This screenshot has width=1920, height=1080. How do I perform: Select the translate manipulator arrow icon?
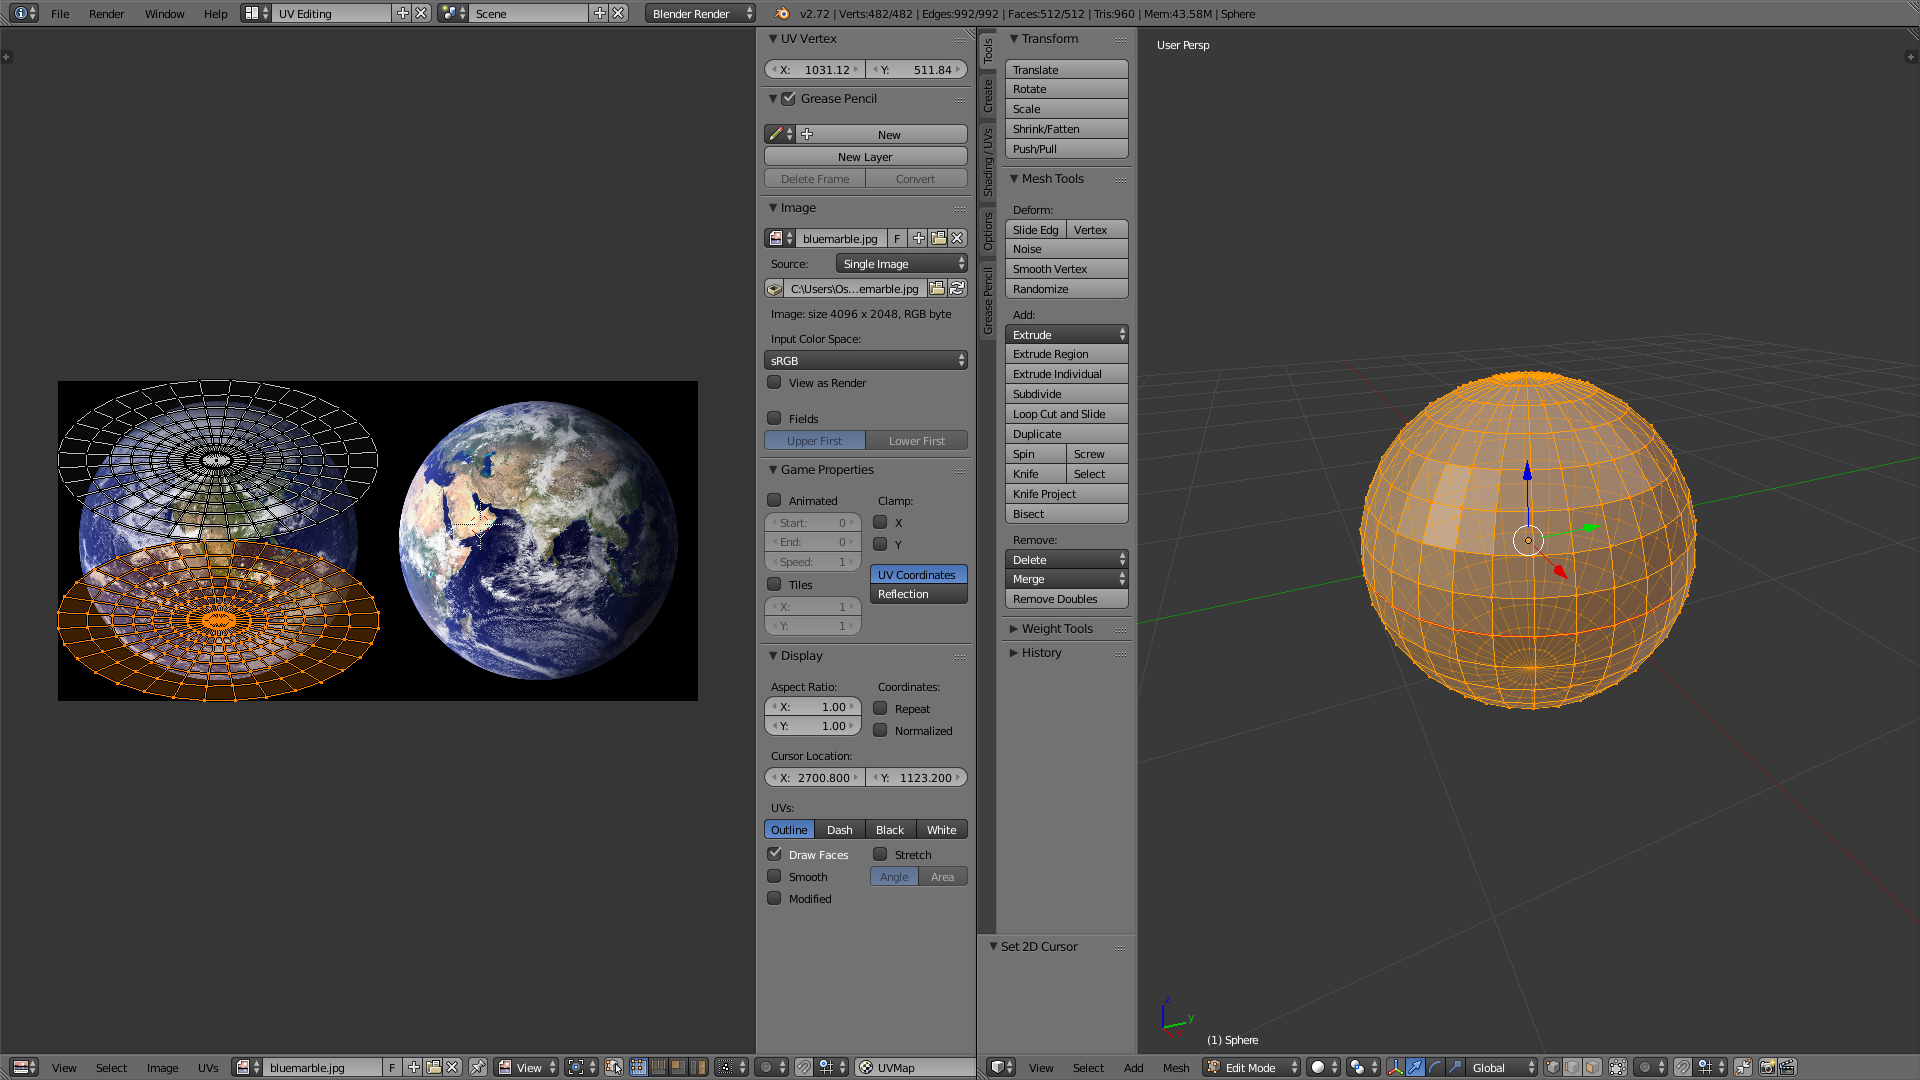(1415, 1067)
